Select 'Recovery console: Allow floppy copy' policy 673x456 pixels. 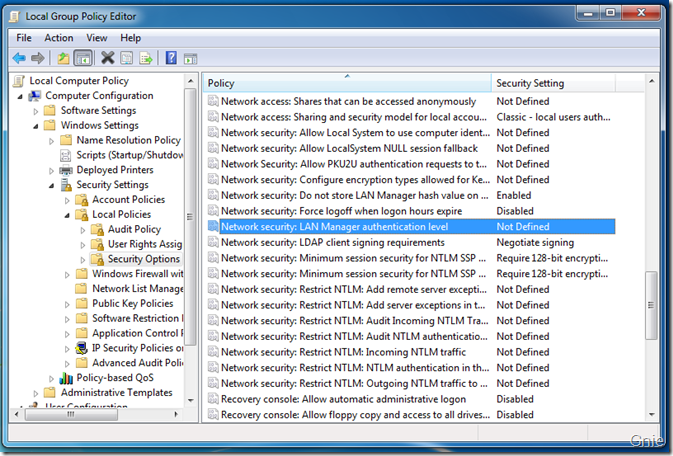tap(355, 415)
